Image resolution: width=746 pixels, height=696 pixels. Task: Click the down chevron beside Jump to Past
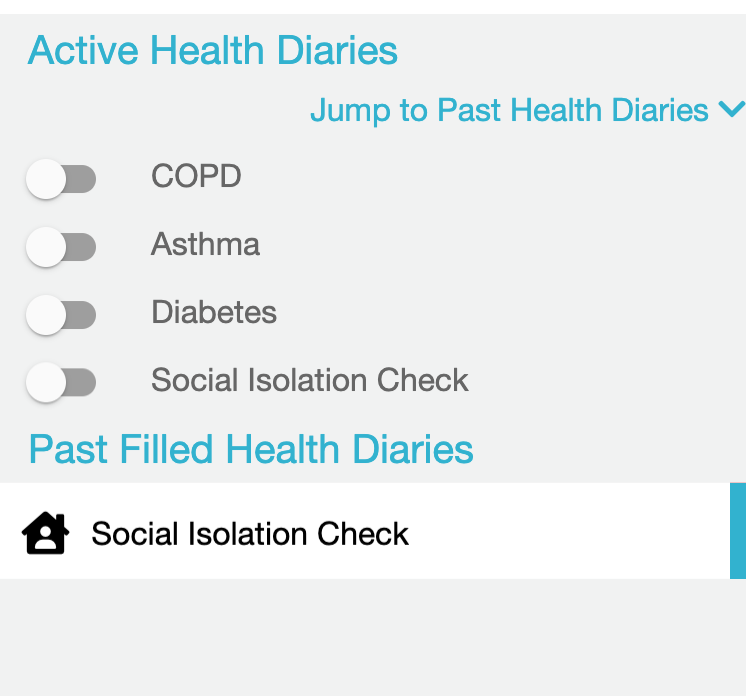tap(732, 109)
